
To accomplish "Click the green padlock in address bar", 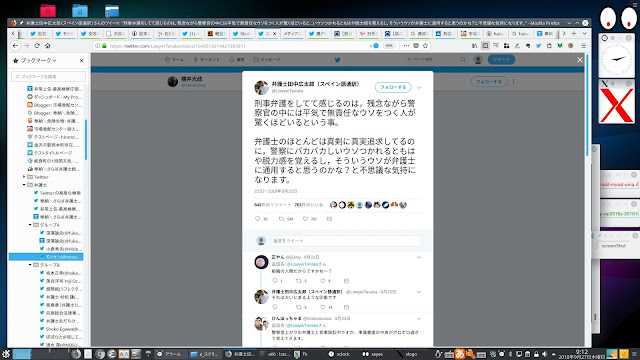I will pyautogui.click(x=104, y=46).
